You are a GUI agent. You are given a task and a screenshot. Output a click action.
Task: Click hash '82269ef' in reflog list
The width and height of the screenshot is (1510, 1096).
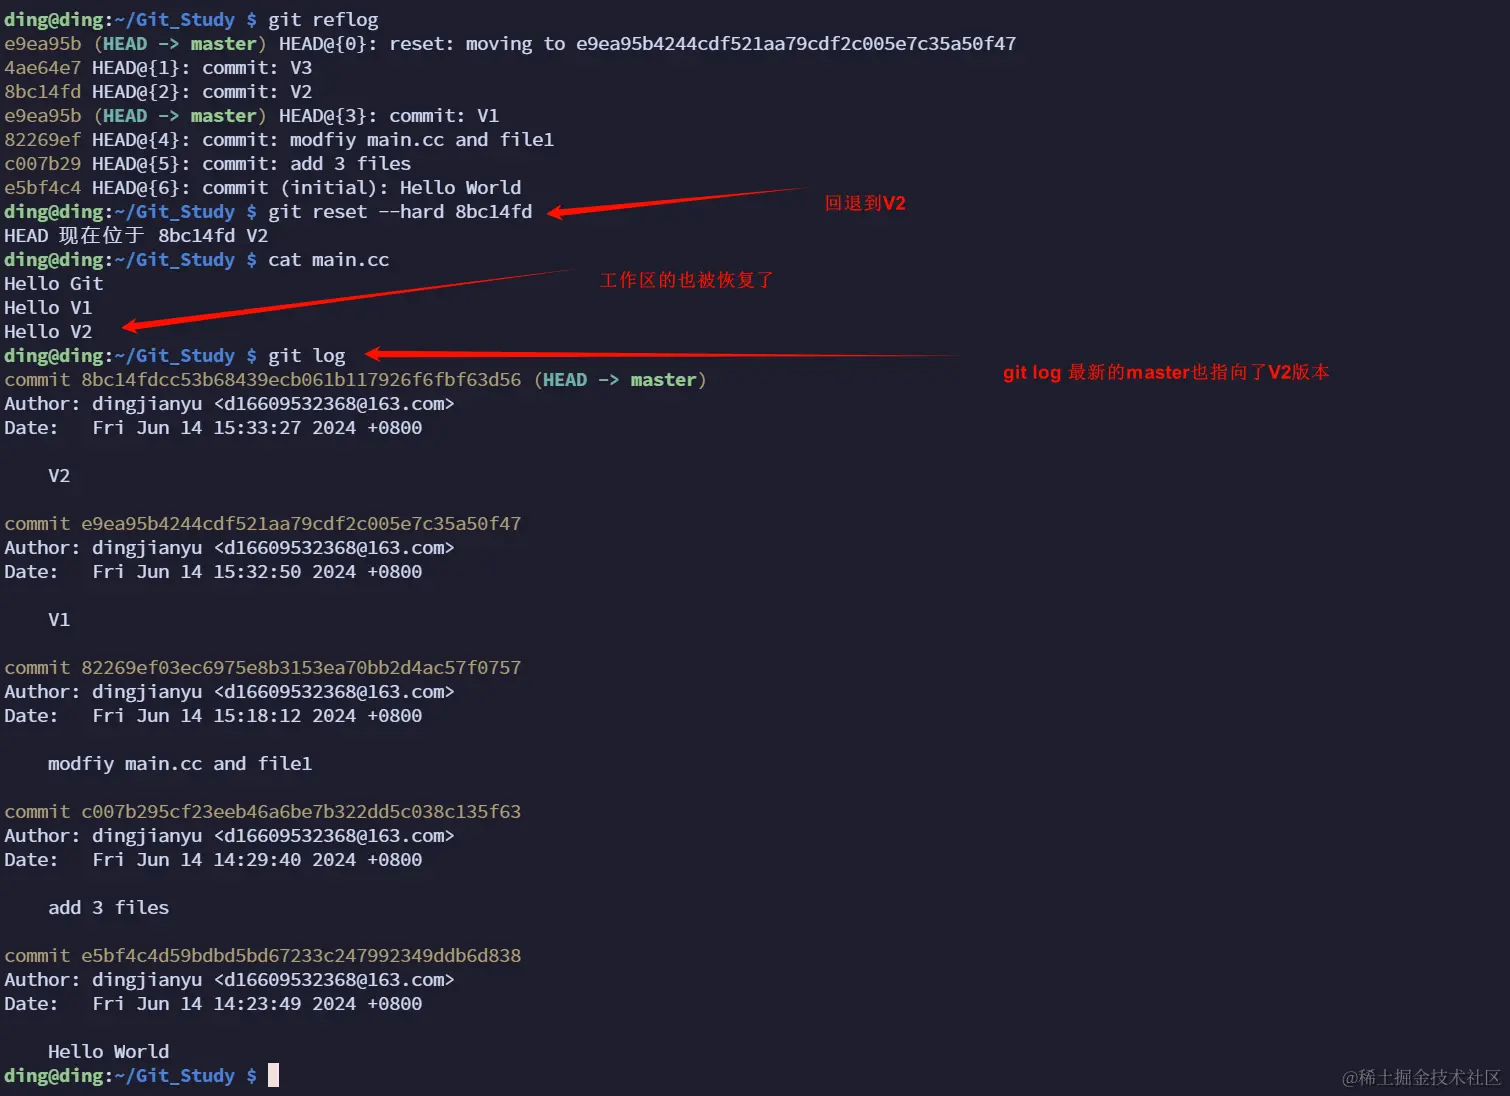pyautogui.click(x=43, y=140)
